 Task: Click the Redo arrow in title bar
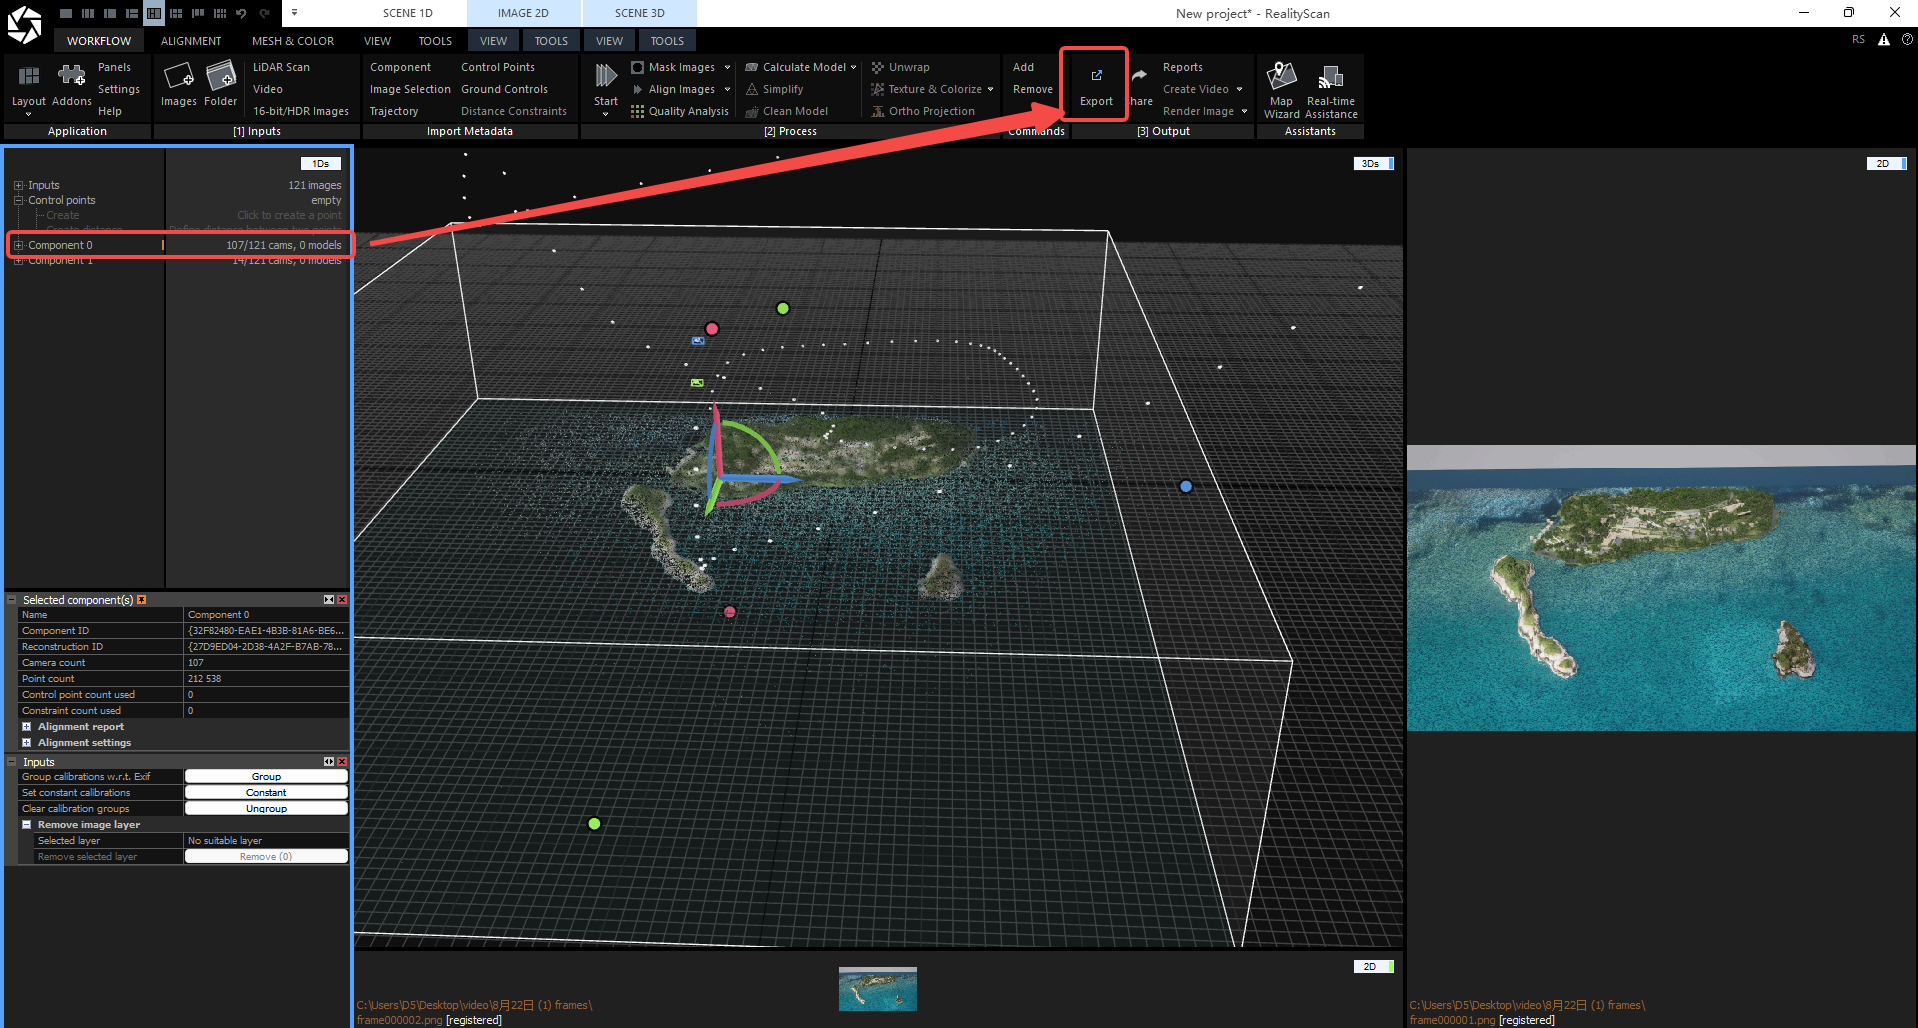coord(265,13)
